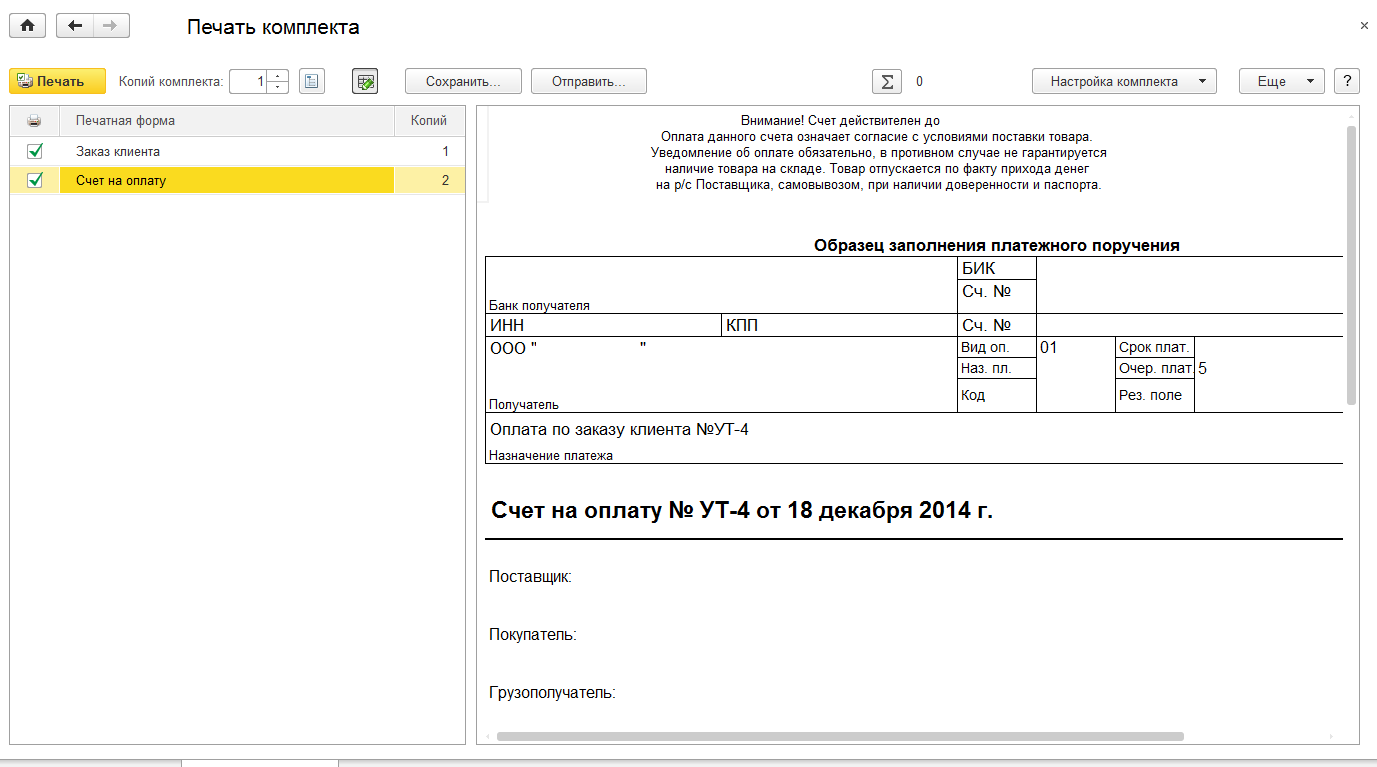This screenshot has height=767, width=1377.
Task: Click the Печать button
Action: [x=58, y=81]
